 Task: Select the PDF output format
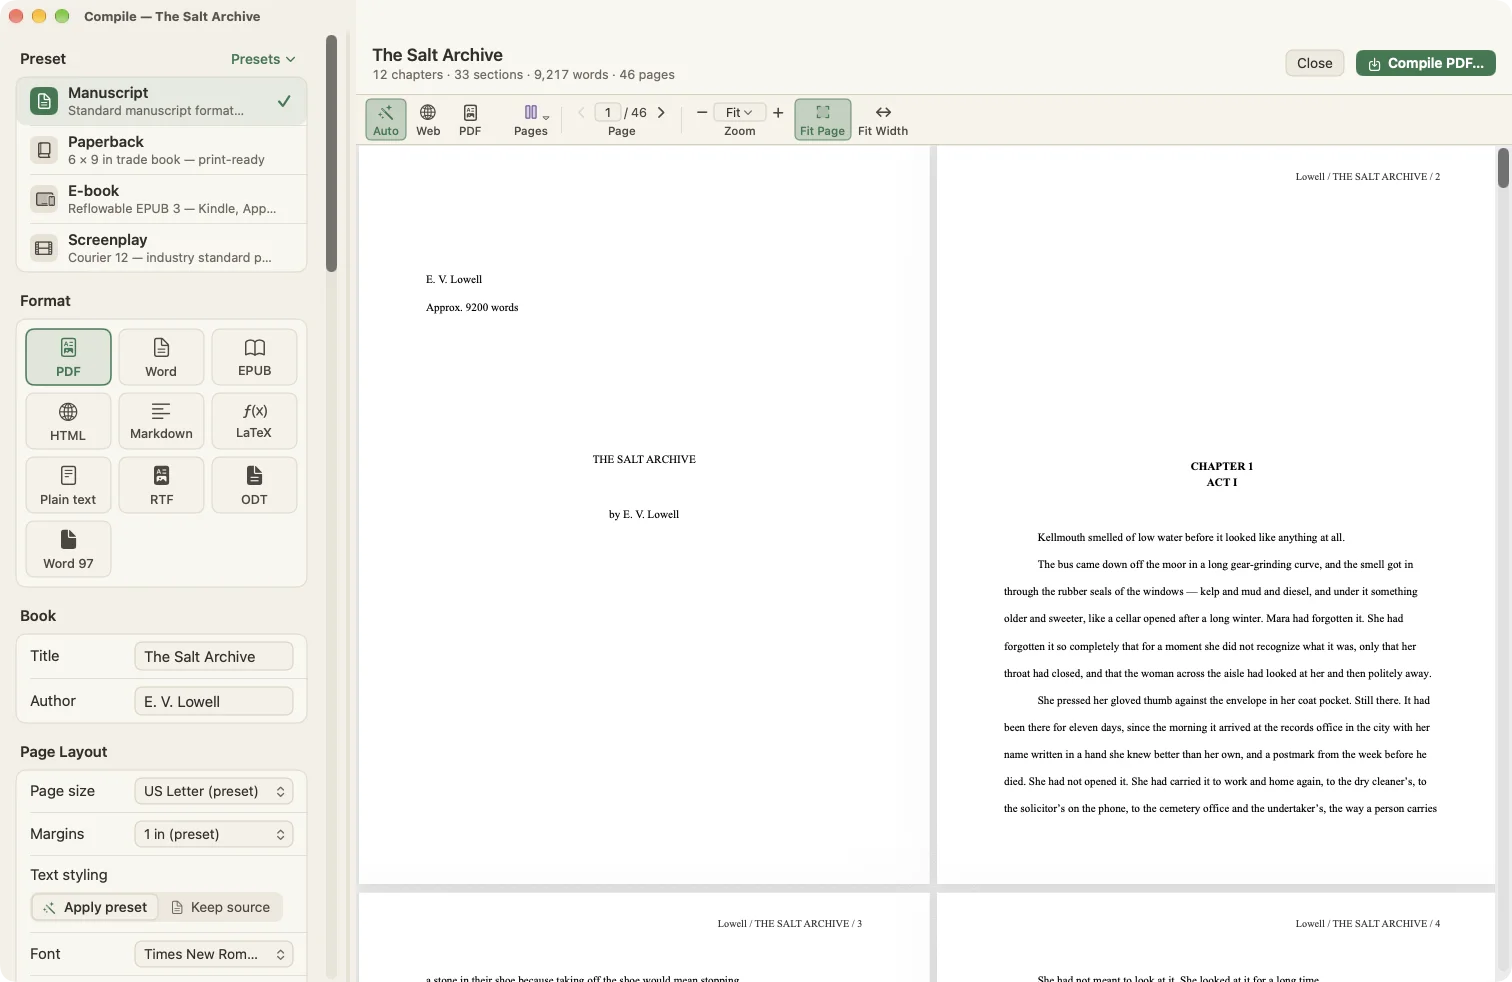[68, 357]
